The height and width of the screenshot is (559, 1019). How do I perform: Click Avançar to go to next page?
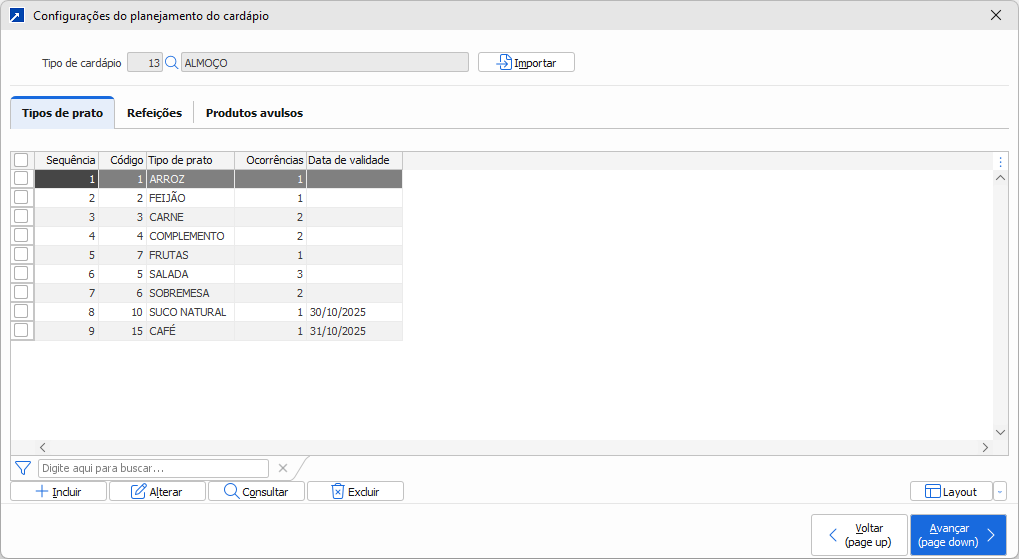point(958,535)
